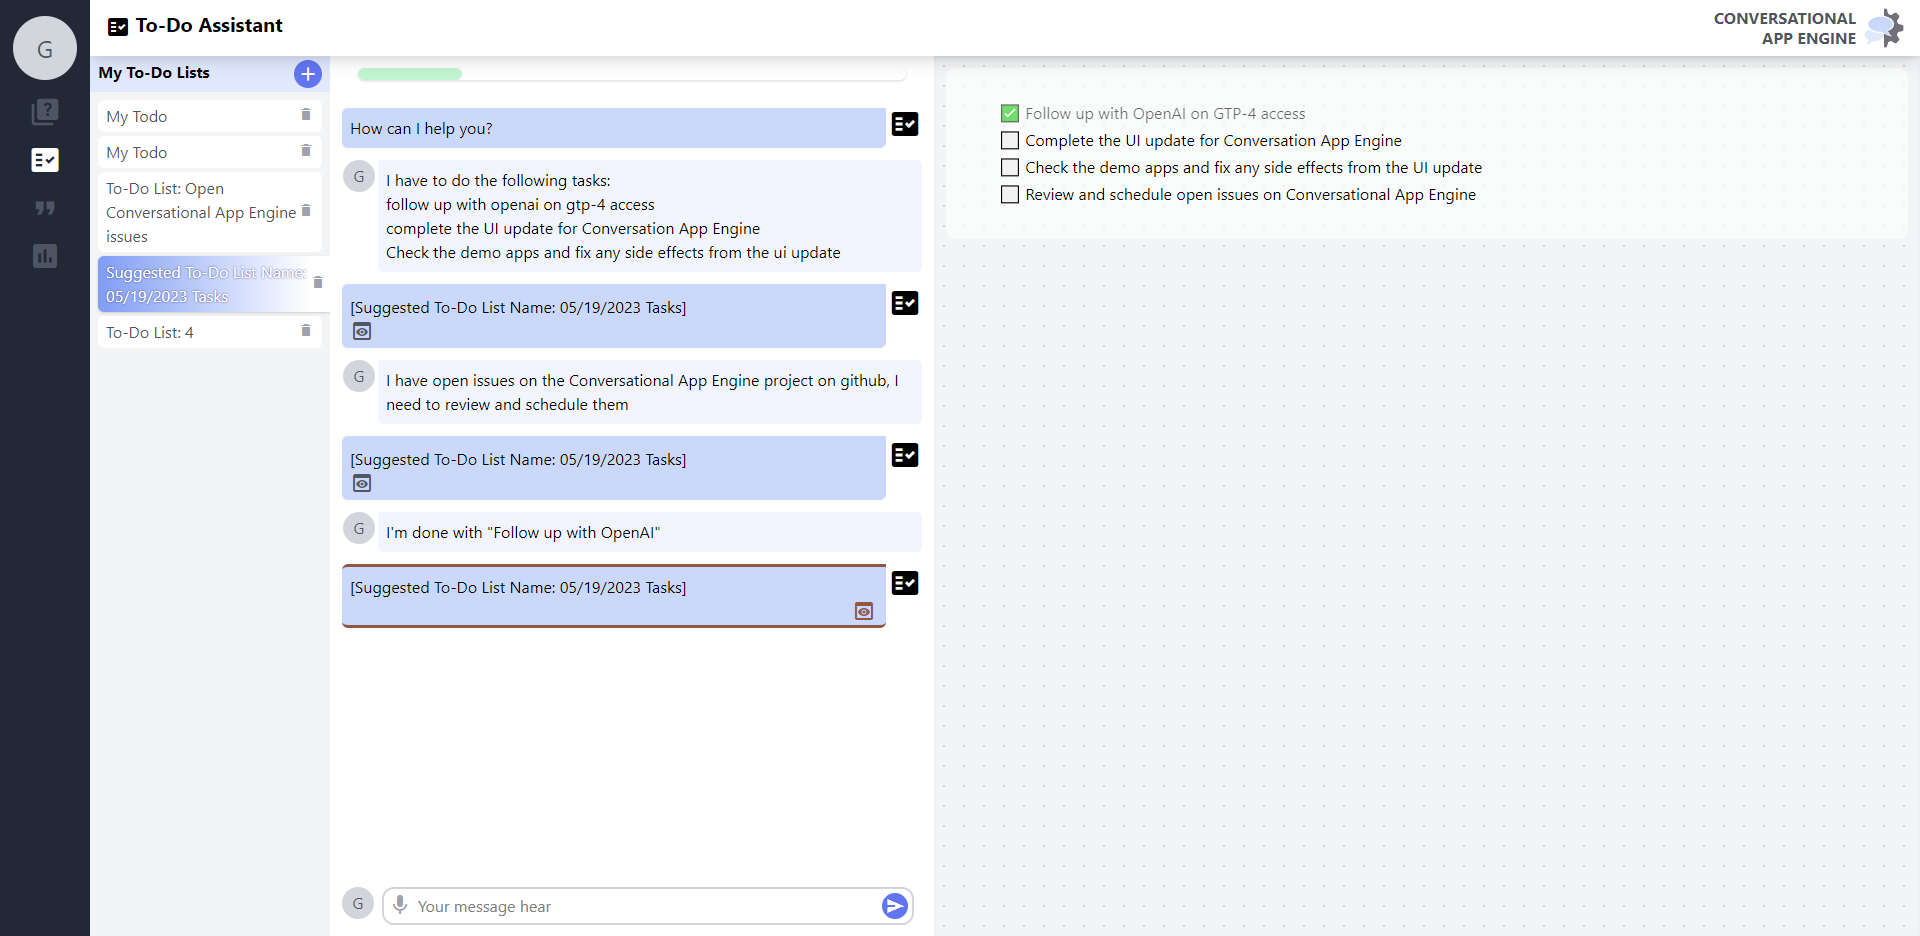
Task: Open 'To-Do List: 4'
Action: 210,332
